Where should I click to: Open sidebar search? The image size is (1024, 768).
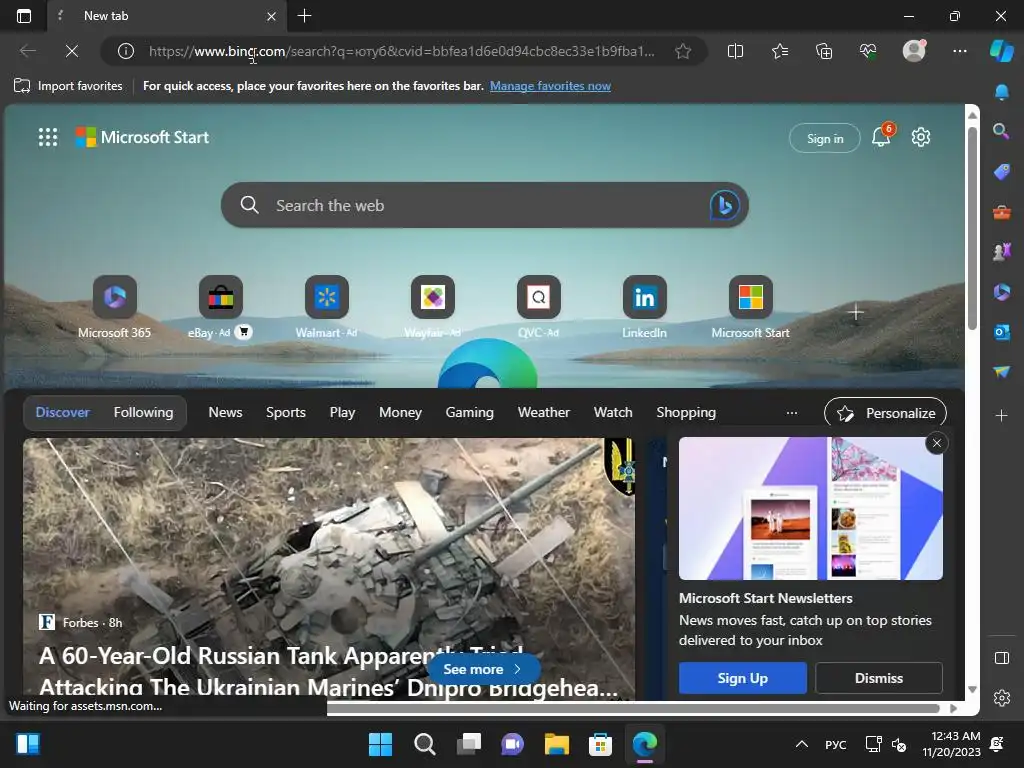(x=1001, y=131)
